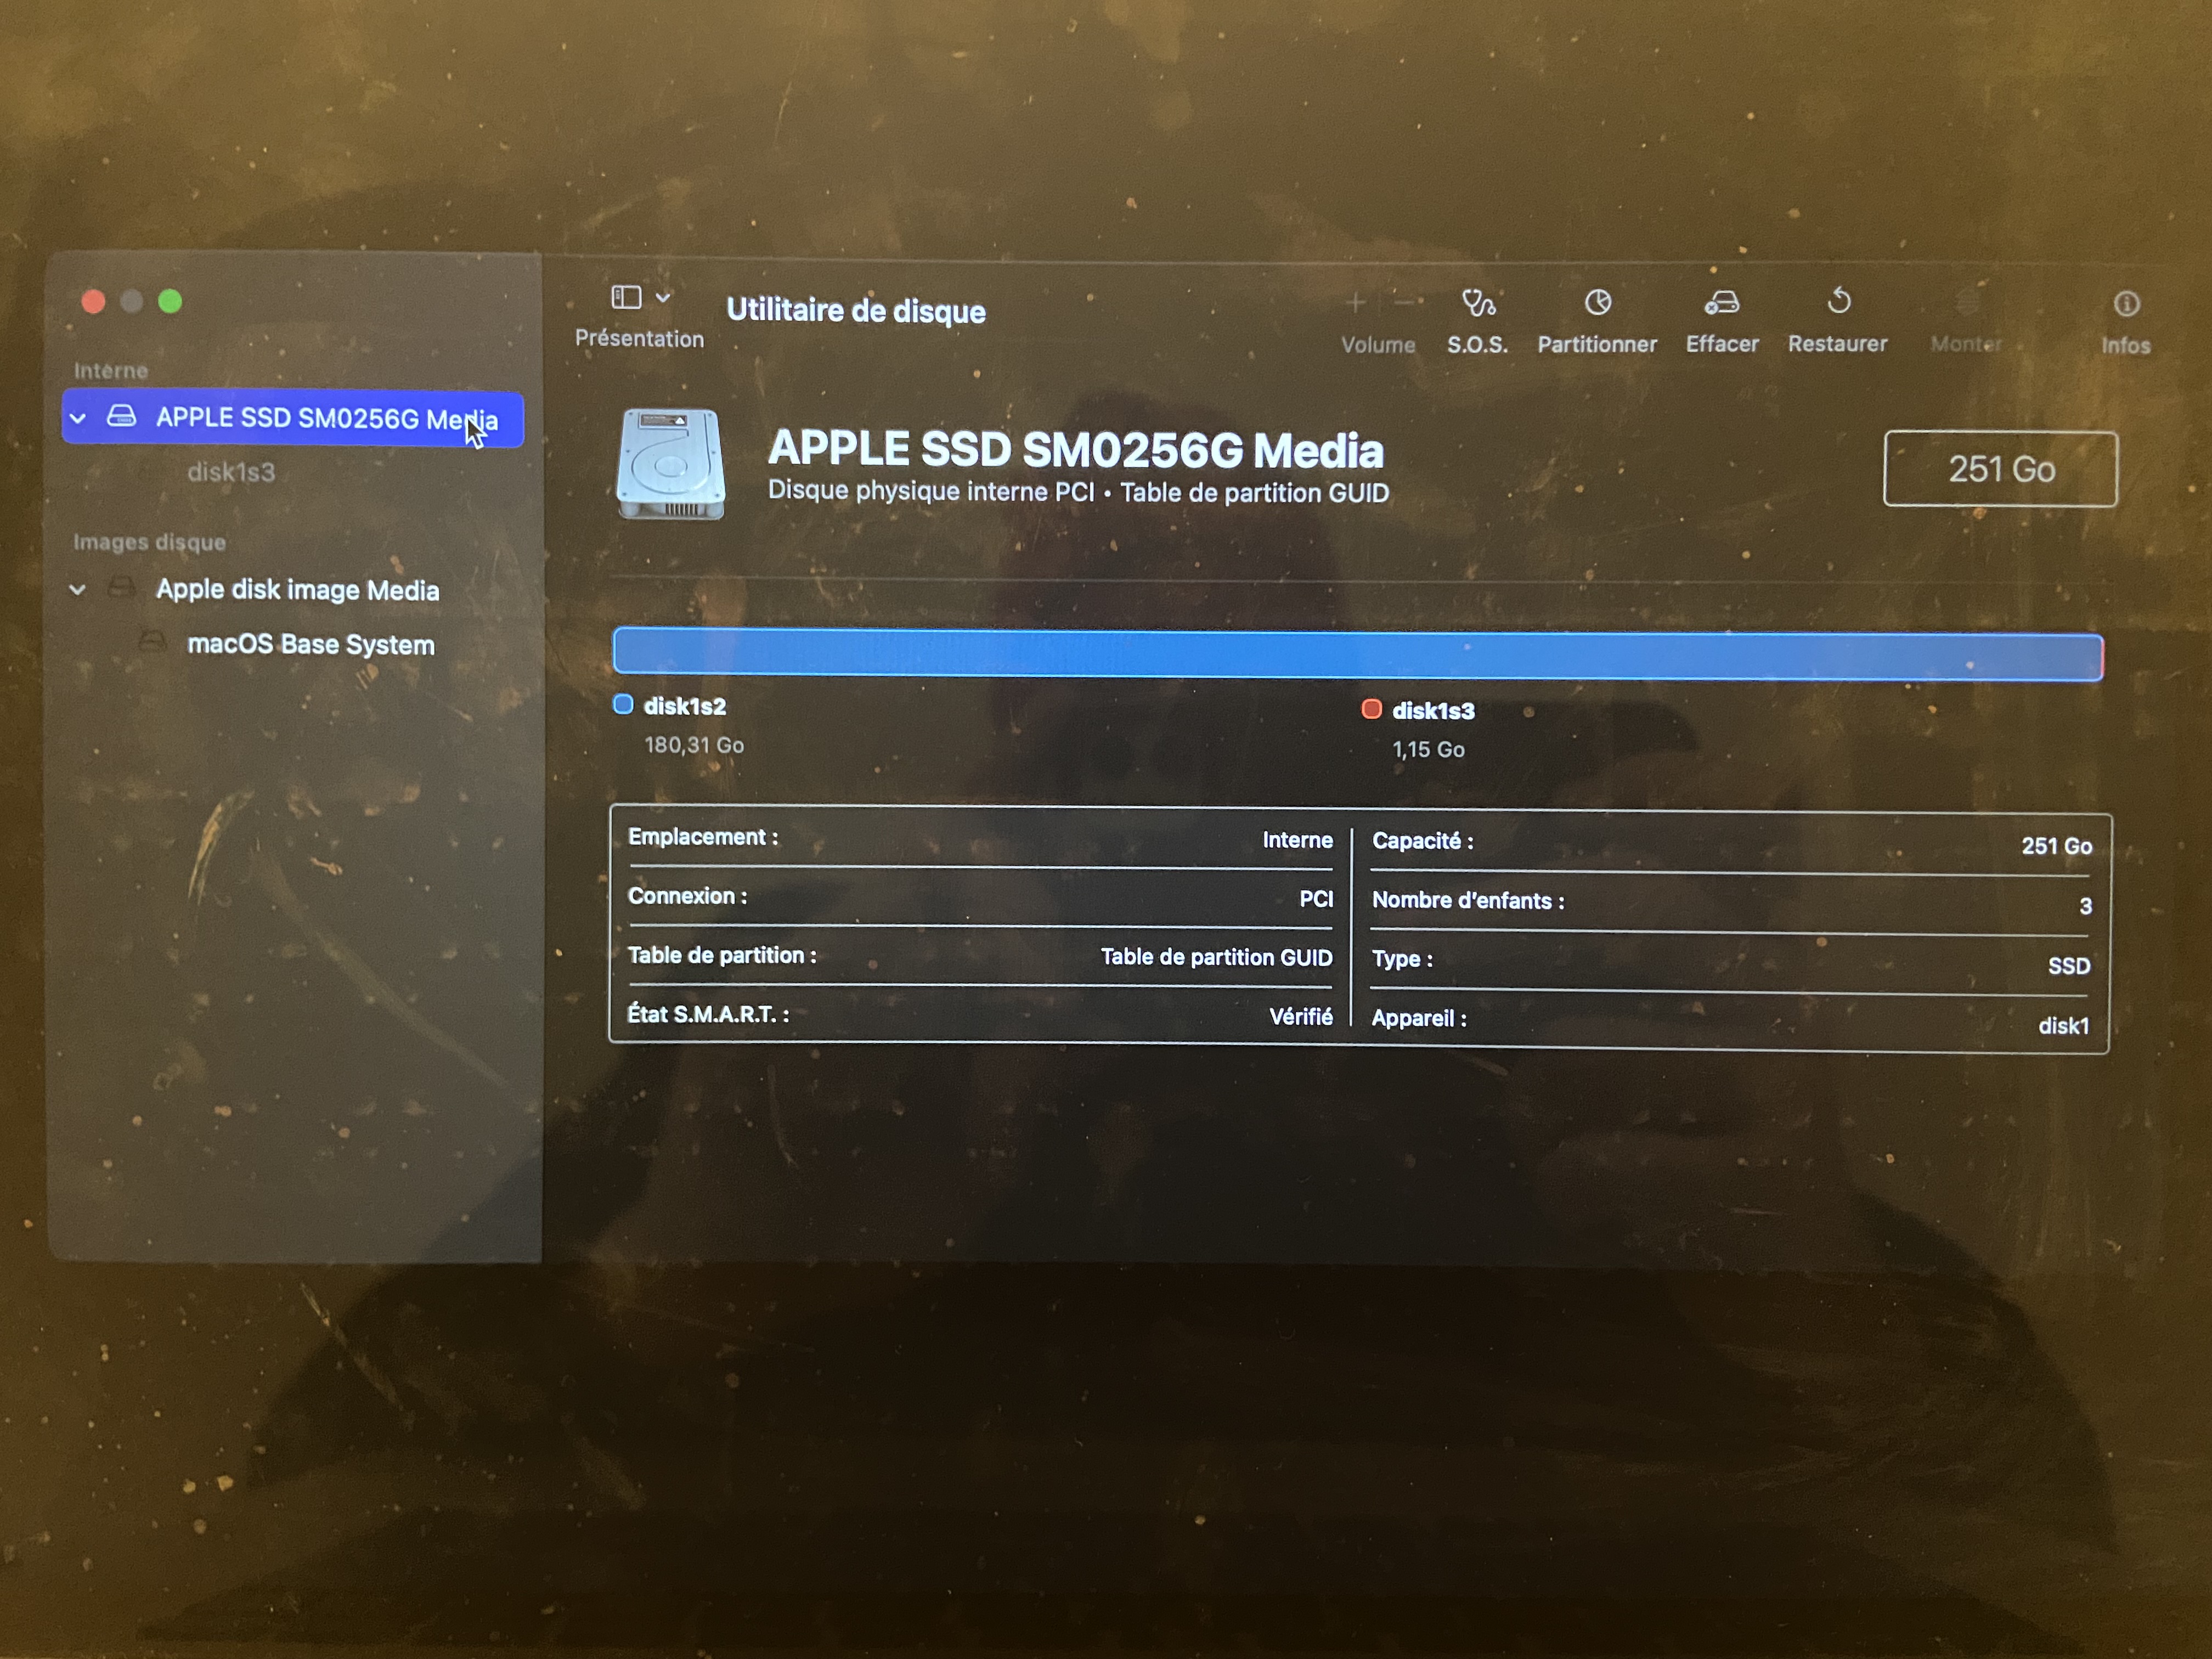Select Apple disk image Media in the sidebar
Viewport: 2212px width, 1659px height.
(x=297, y=590)
